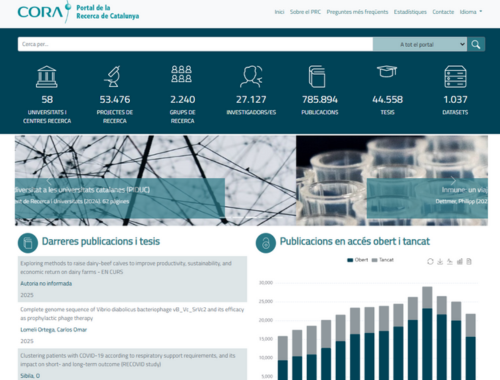Open author Lomelí Ortega, Carlos Omar
This screenshot has width=500, height=380.
(x=53, y=330)
